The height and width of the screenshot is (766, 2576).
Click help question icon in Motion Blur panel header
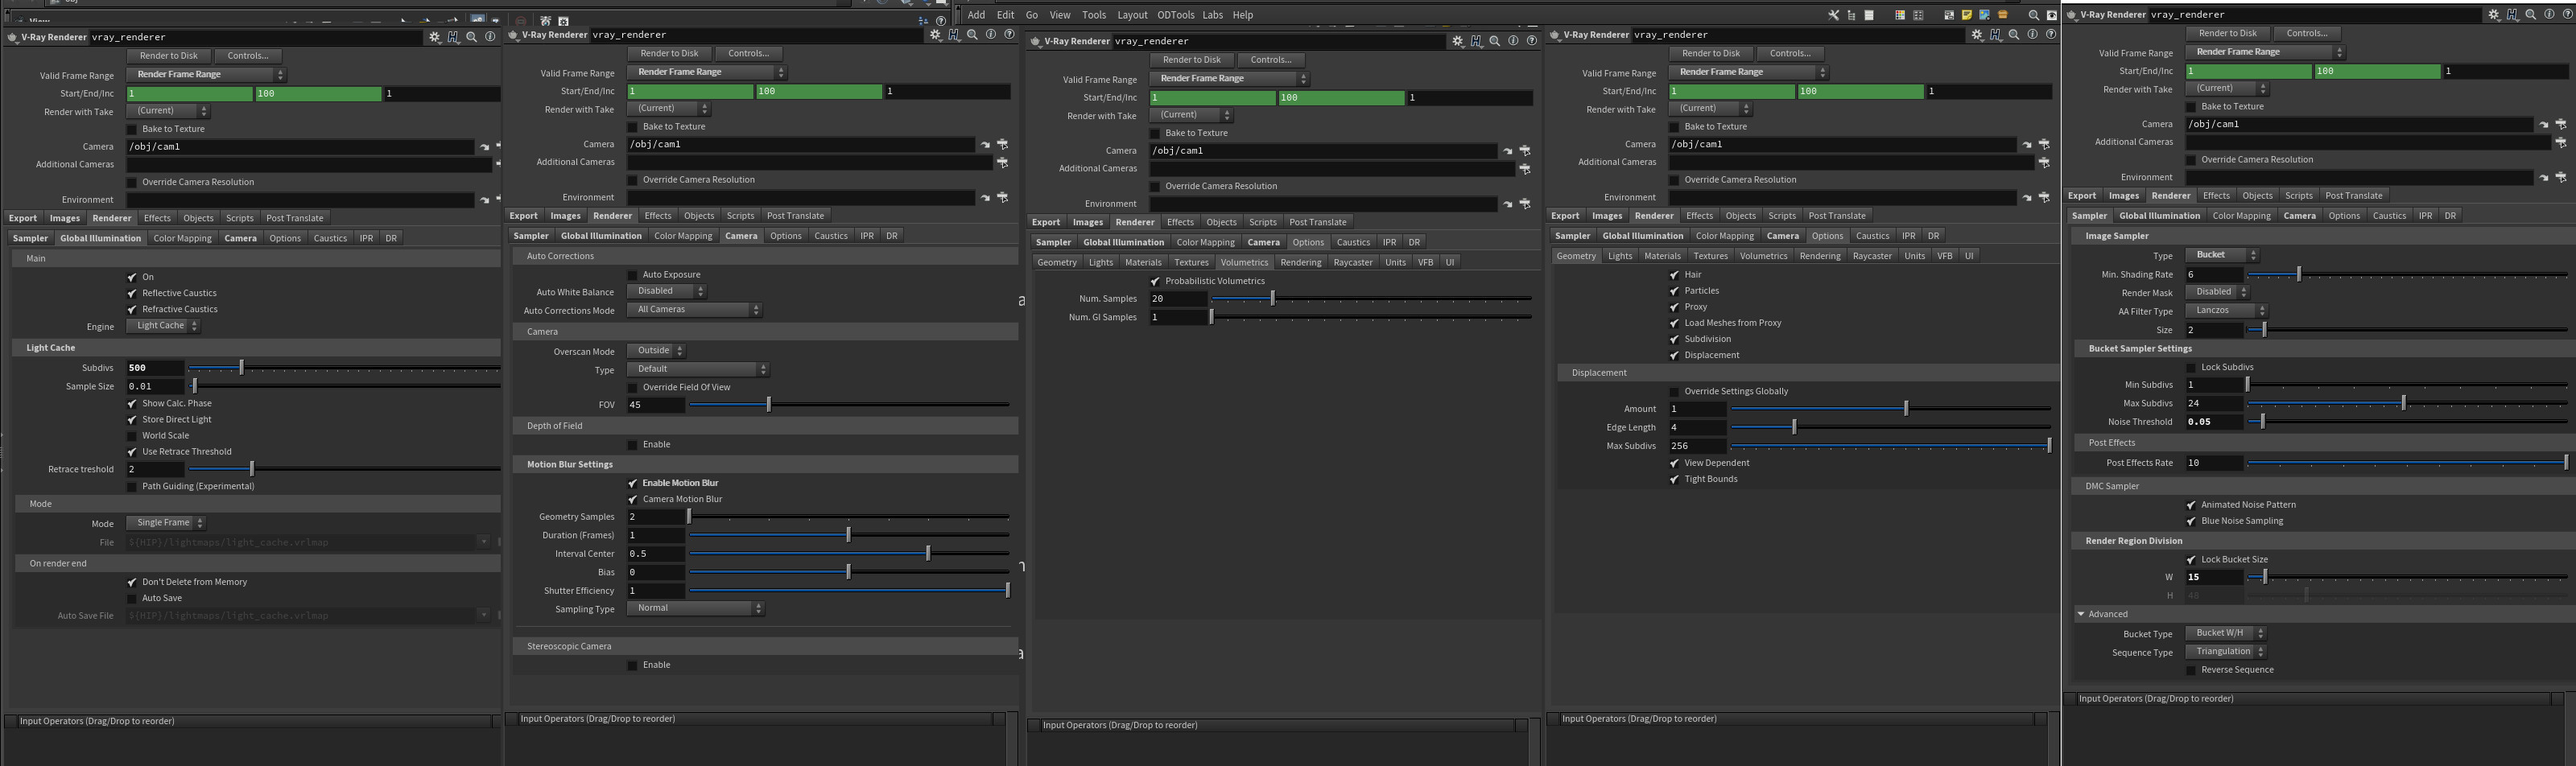(x=1009, y=35)
